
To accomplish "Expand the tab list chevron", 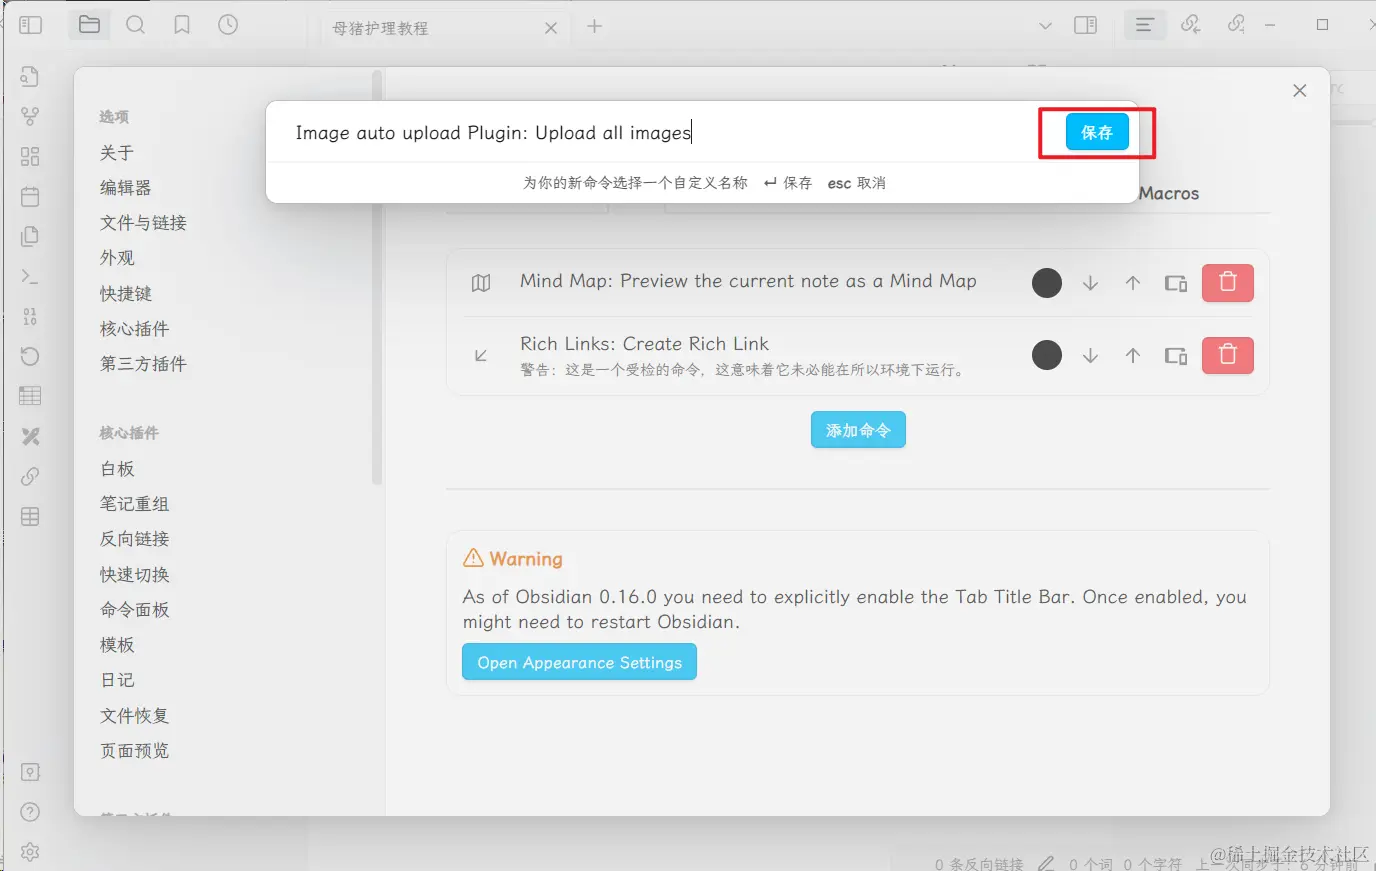I will tap(1045, 26).
